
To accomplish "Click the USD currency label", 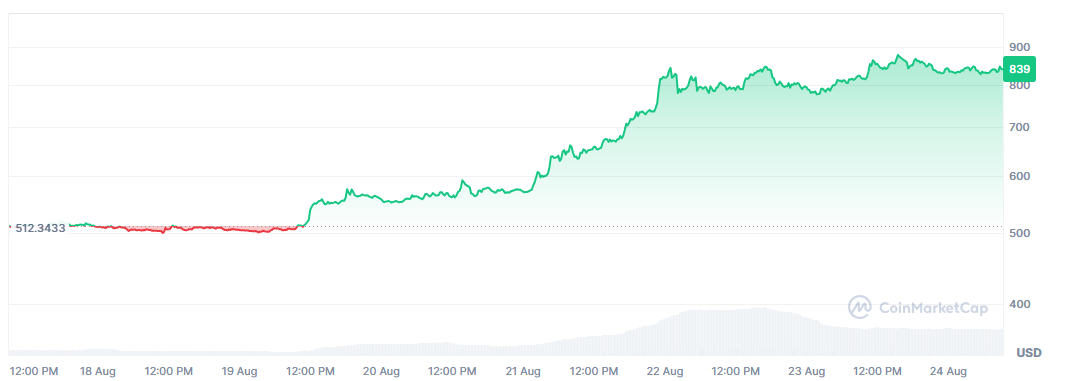I will (x=1029, y=353).
